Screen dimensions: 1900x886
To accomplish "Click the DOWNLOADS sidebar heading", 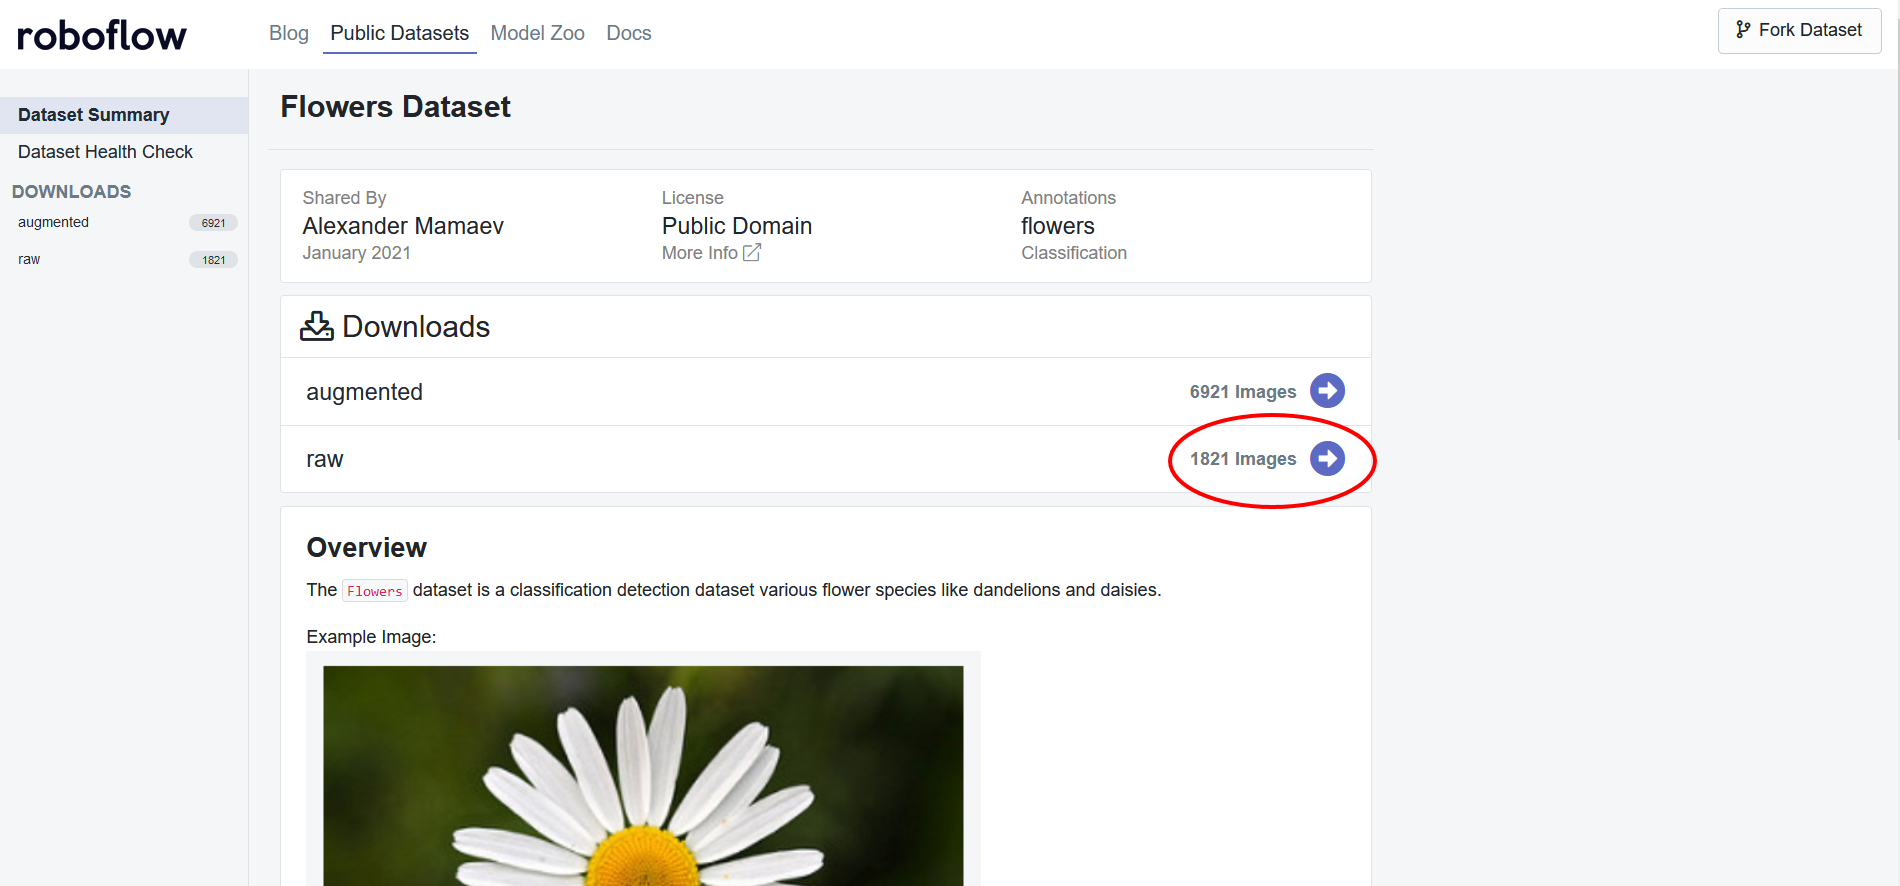I will [71, 192].
